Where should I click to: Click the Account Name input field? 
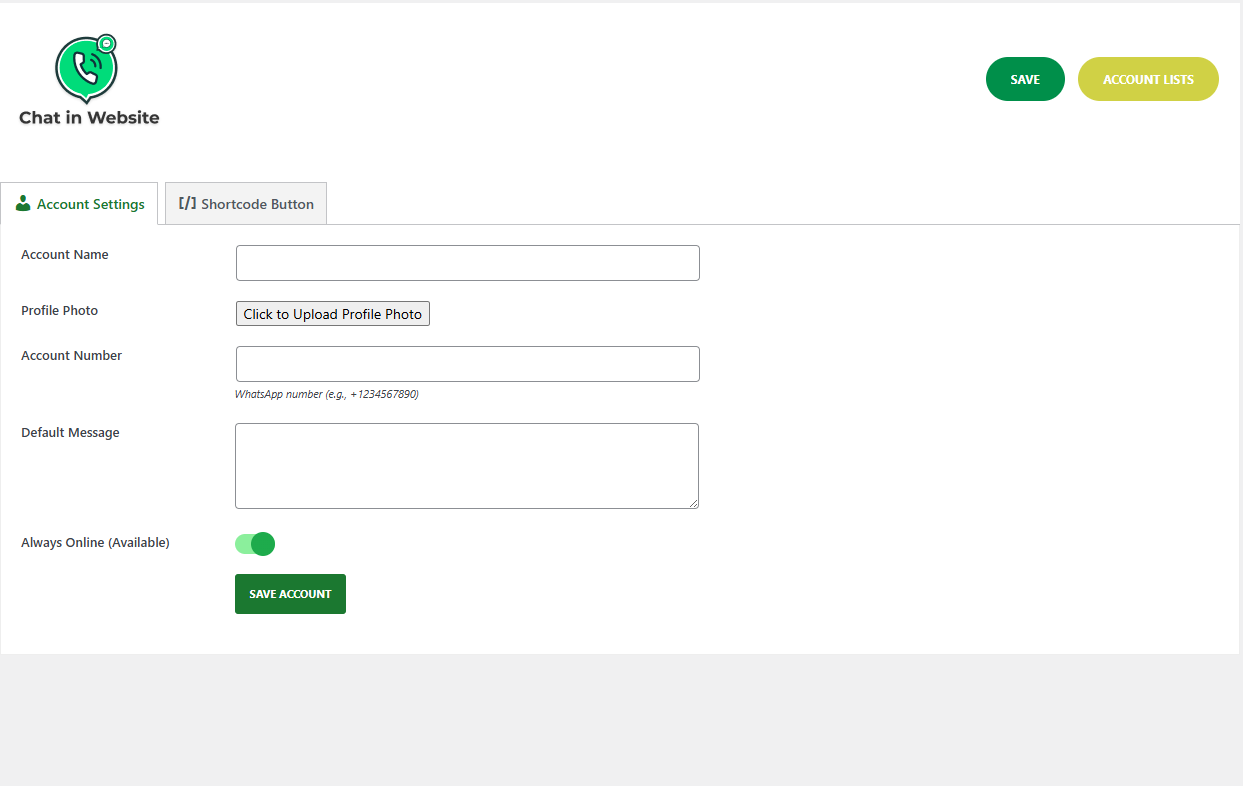[468, 263]
